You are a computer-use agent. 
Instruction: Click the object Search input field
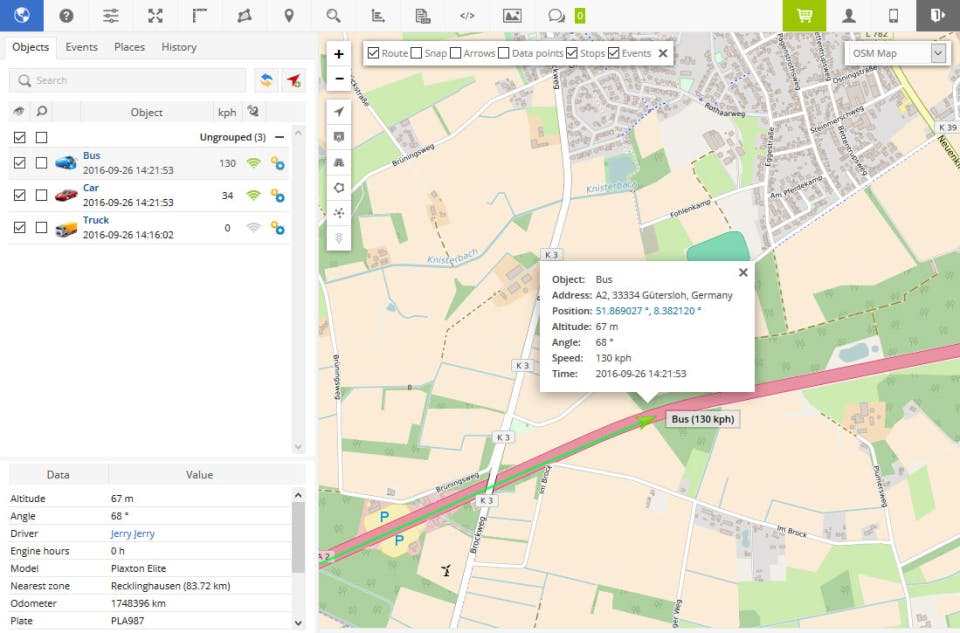(128, 80)
